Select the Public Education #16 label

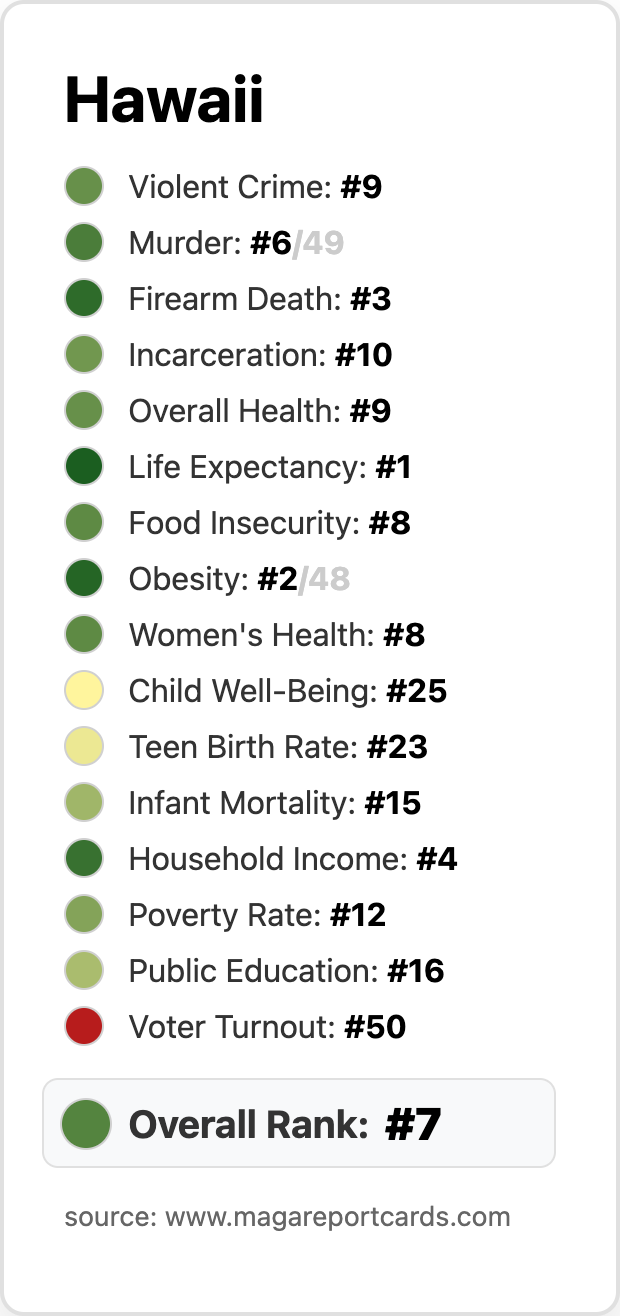click(287, 971)
